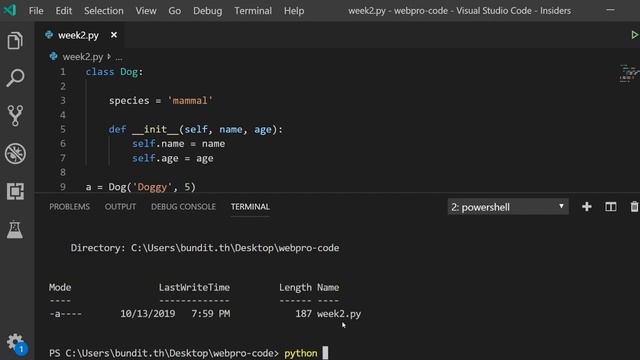
Task: Click 'Mode' column header in terminal
Action: [x=60, y=287]
